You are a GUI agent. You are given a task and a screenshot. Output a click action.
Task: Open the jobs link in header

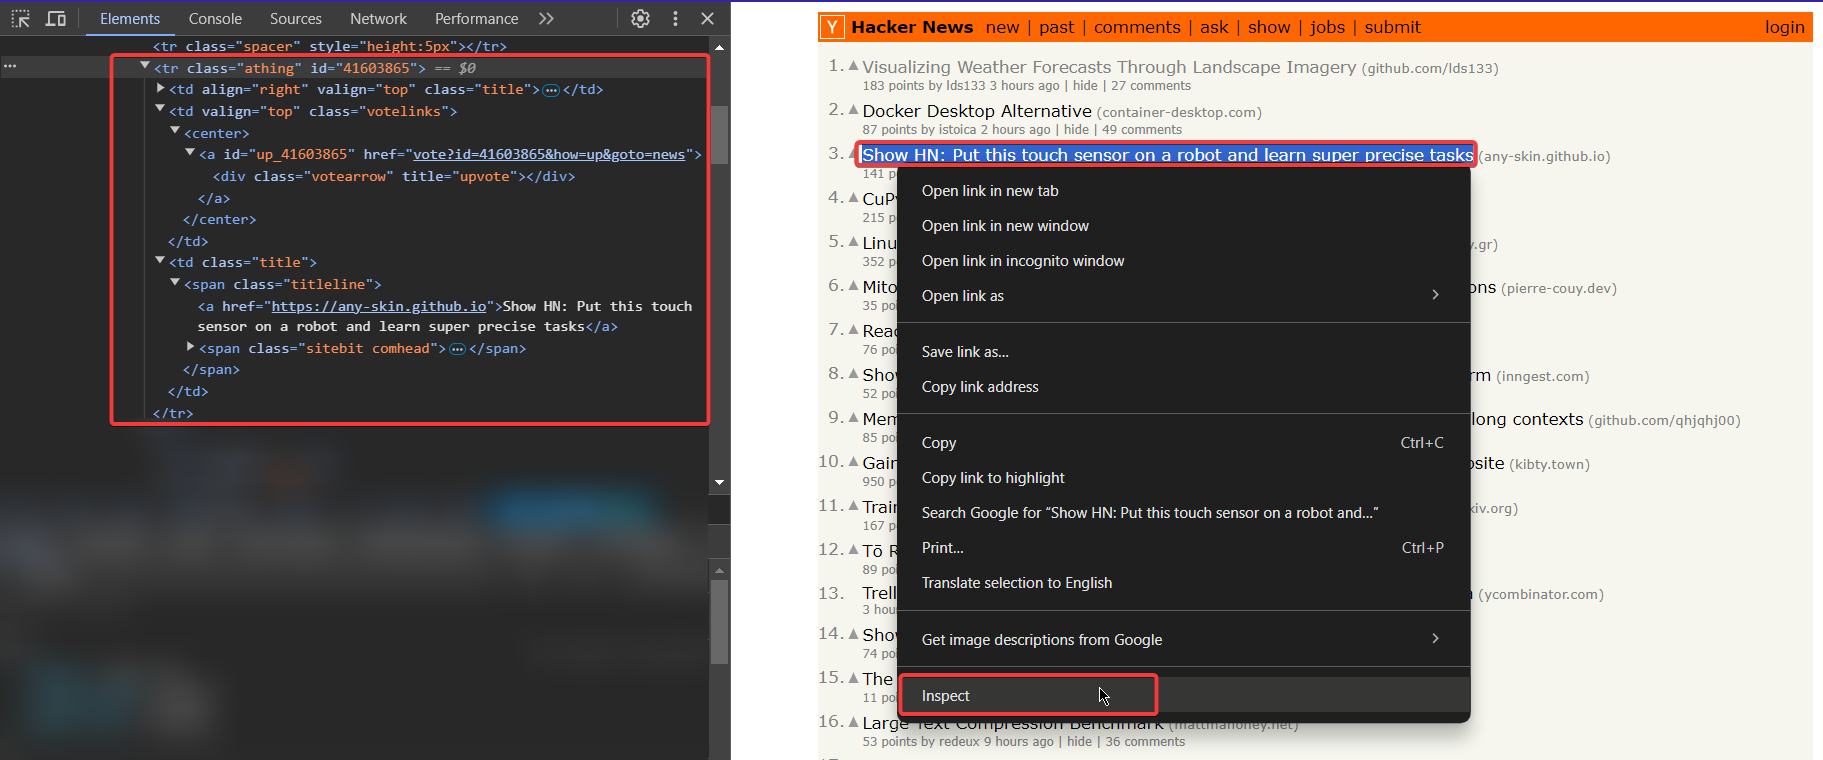pyautogui.click(x=1327, y=27)
